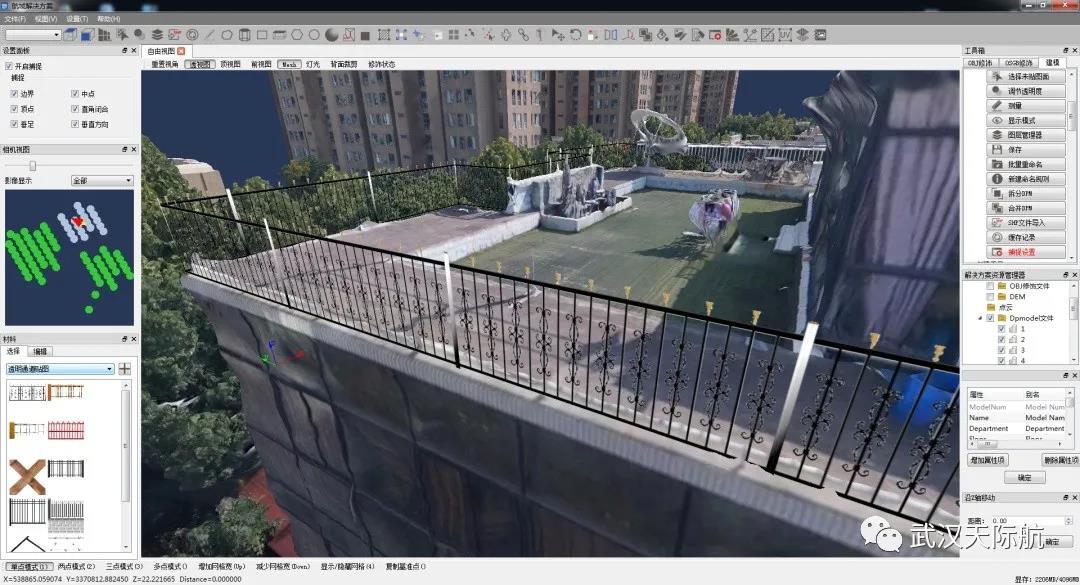Collapse the Dpmodel文件 tree node

click(980, 318)
